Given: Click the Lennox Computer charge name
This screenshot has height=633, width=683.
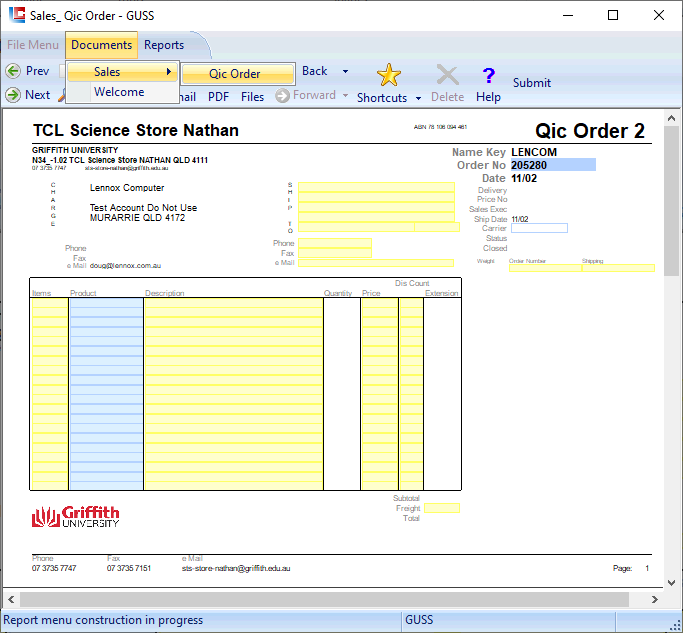Looking at the screenshot, I should click(x=127, y=188).
